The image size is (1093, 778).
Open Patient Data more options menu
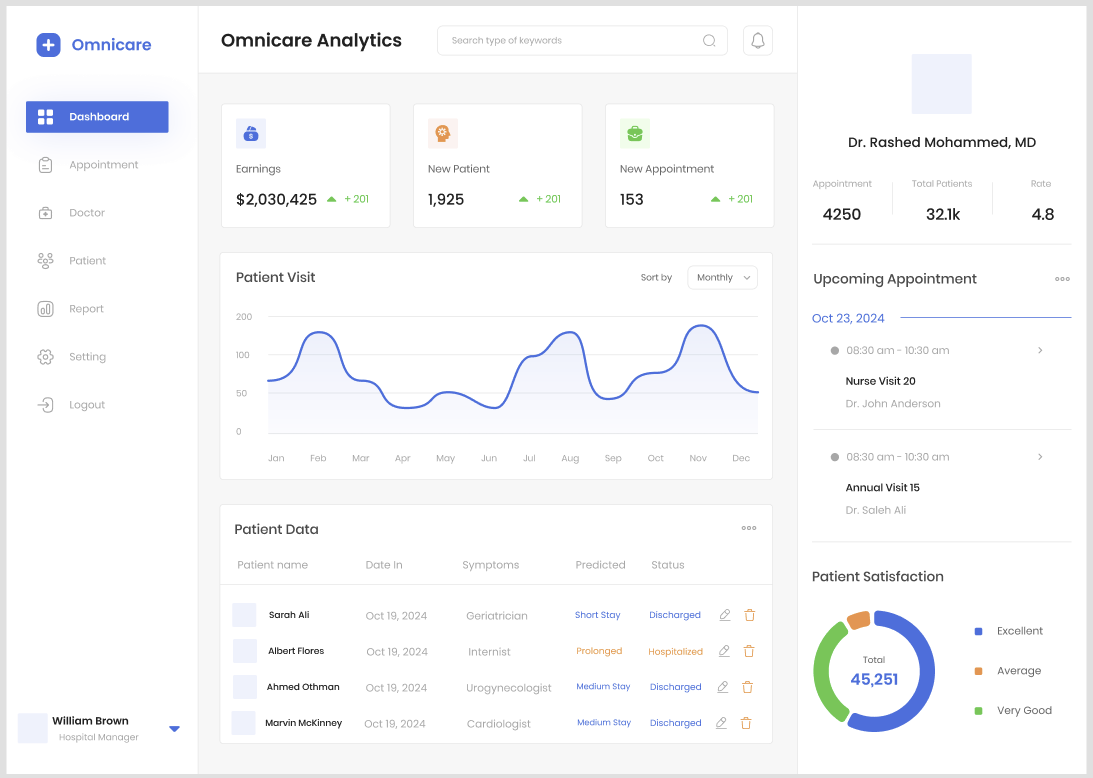pyautogui.click(x=749, y=528)
